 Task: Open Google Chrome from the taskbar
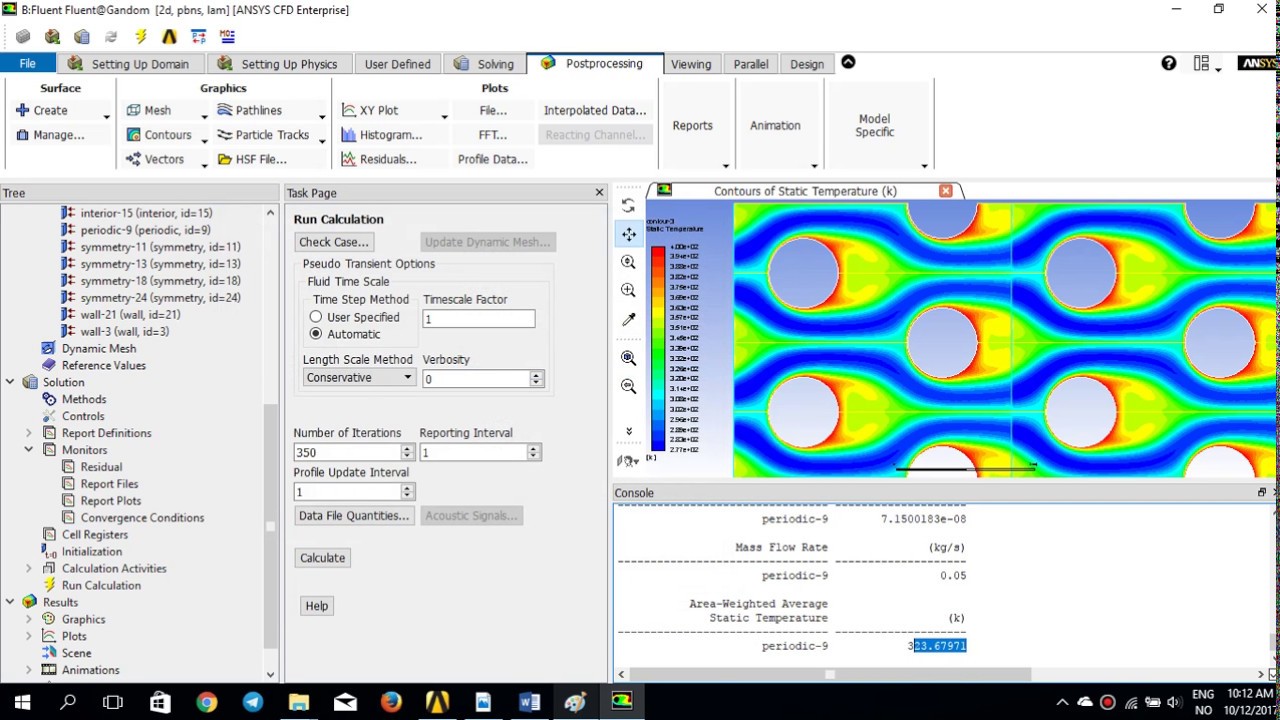pos(207,702)
